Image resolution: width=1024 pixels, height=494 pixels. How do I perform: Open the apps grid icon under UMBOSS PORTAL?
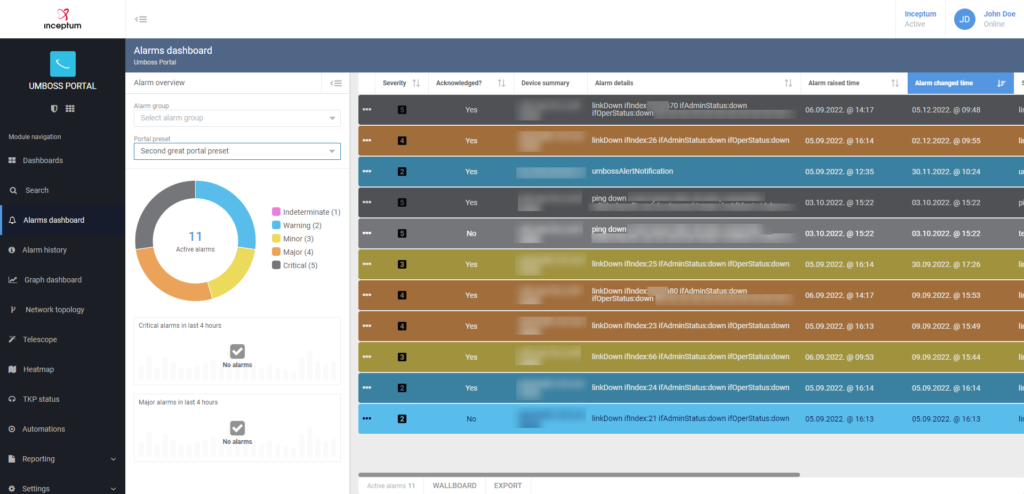(x=70, y=108)
